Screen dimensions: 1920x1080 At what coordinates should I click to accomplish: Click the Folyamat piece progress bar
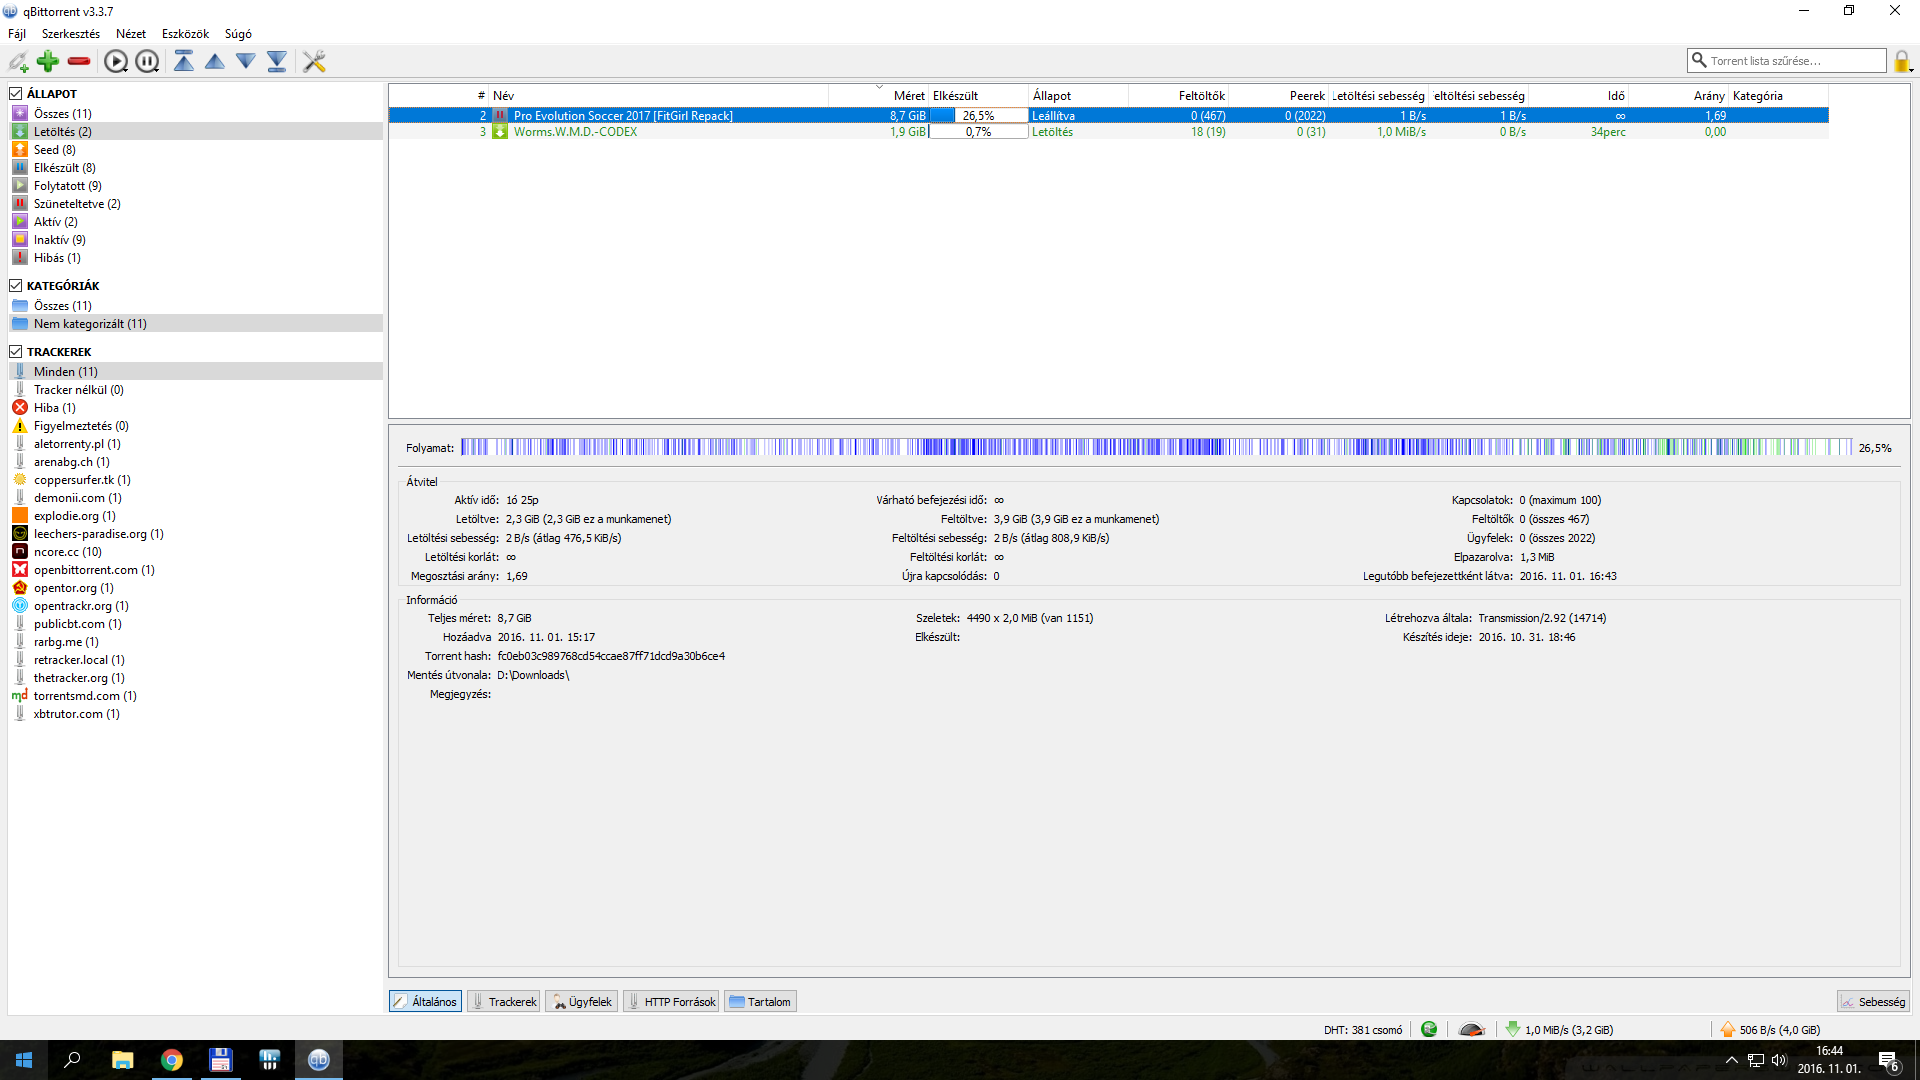click(x=1155, y=447)
